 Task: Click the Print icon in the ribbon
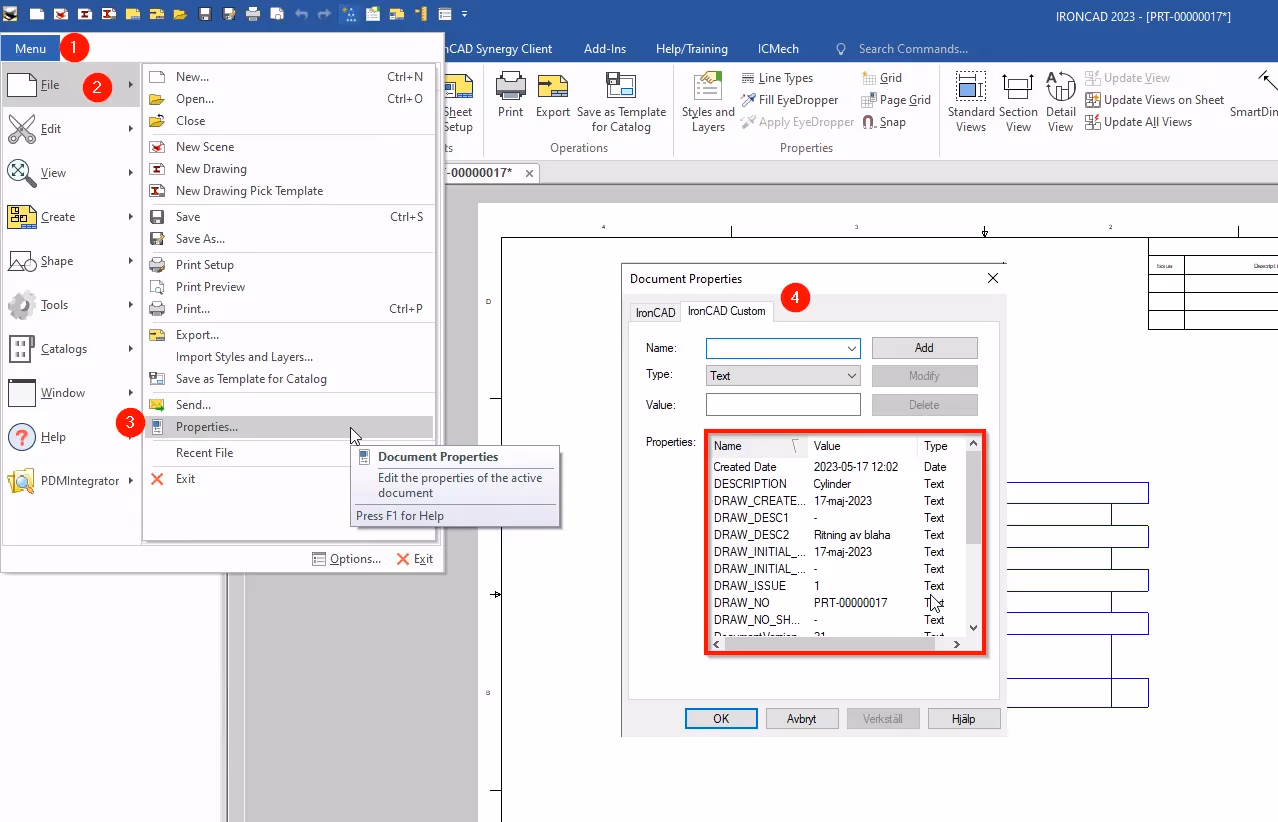pyautogui.click(x=510, y=95)
